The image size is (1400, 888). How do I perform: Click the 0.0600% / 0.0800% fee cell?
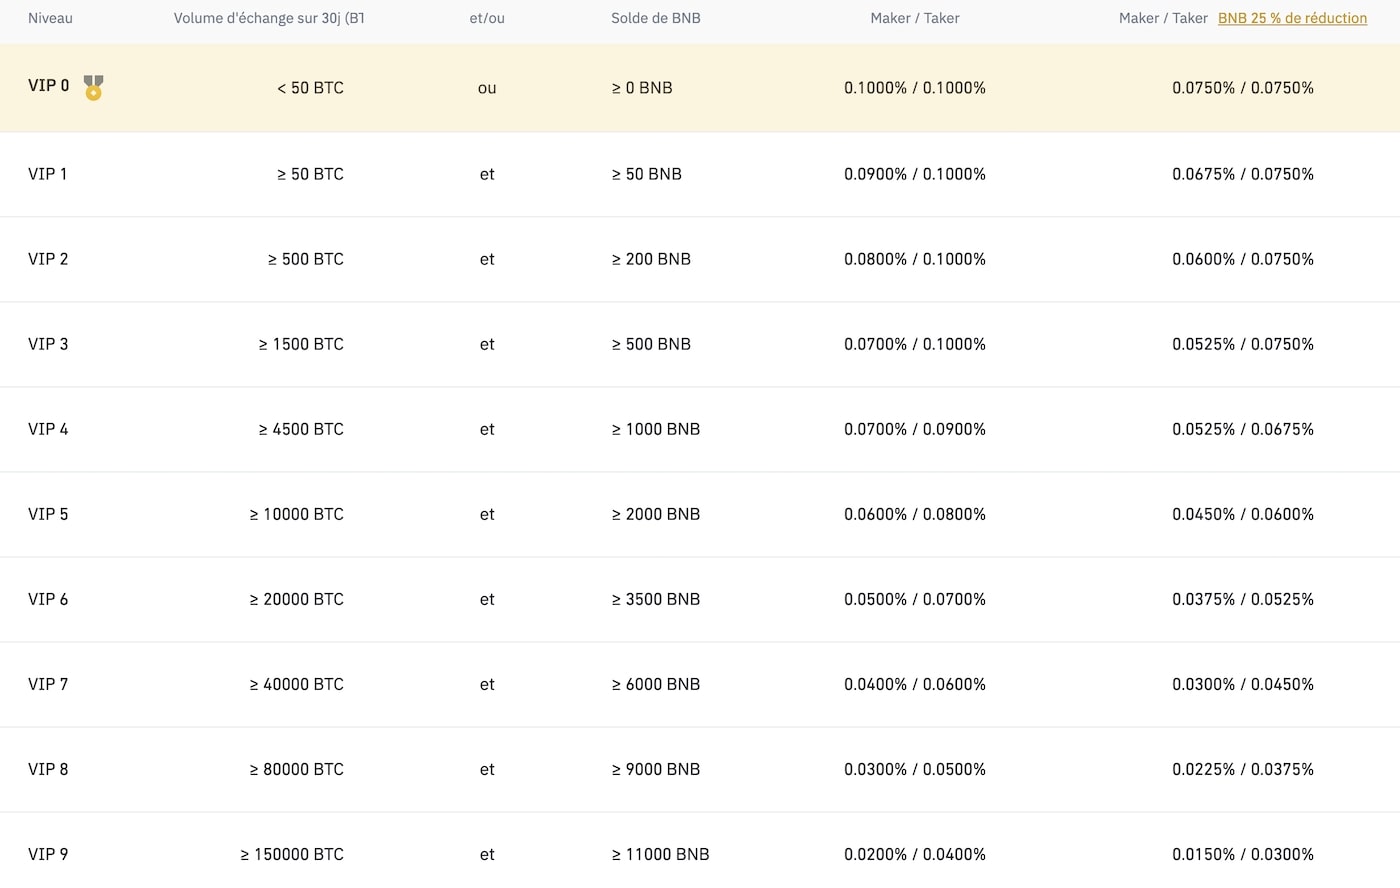[x=915, y=514]
